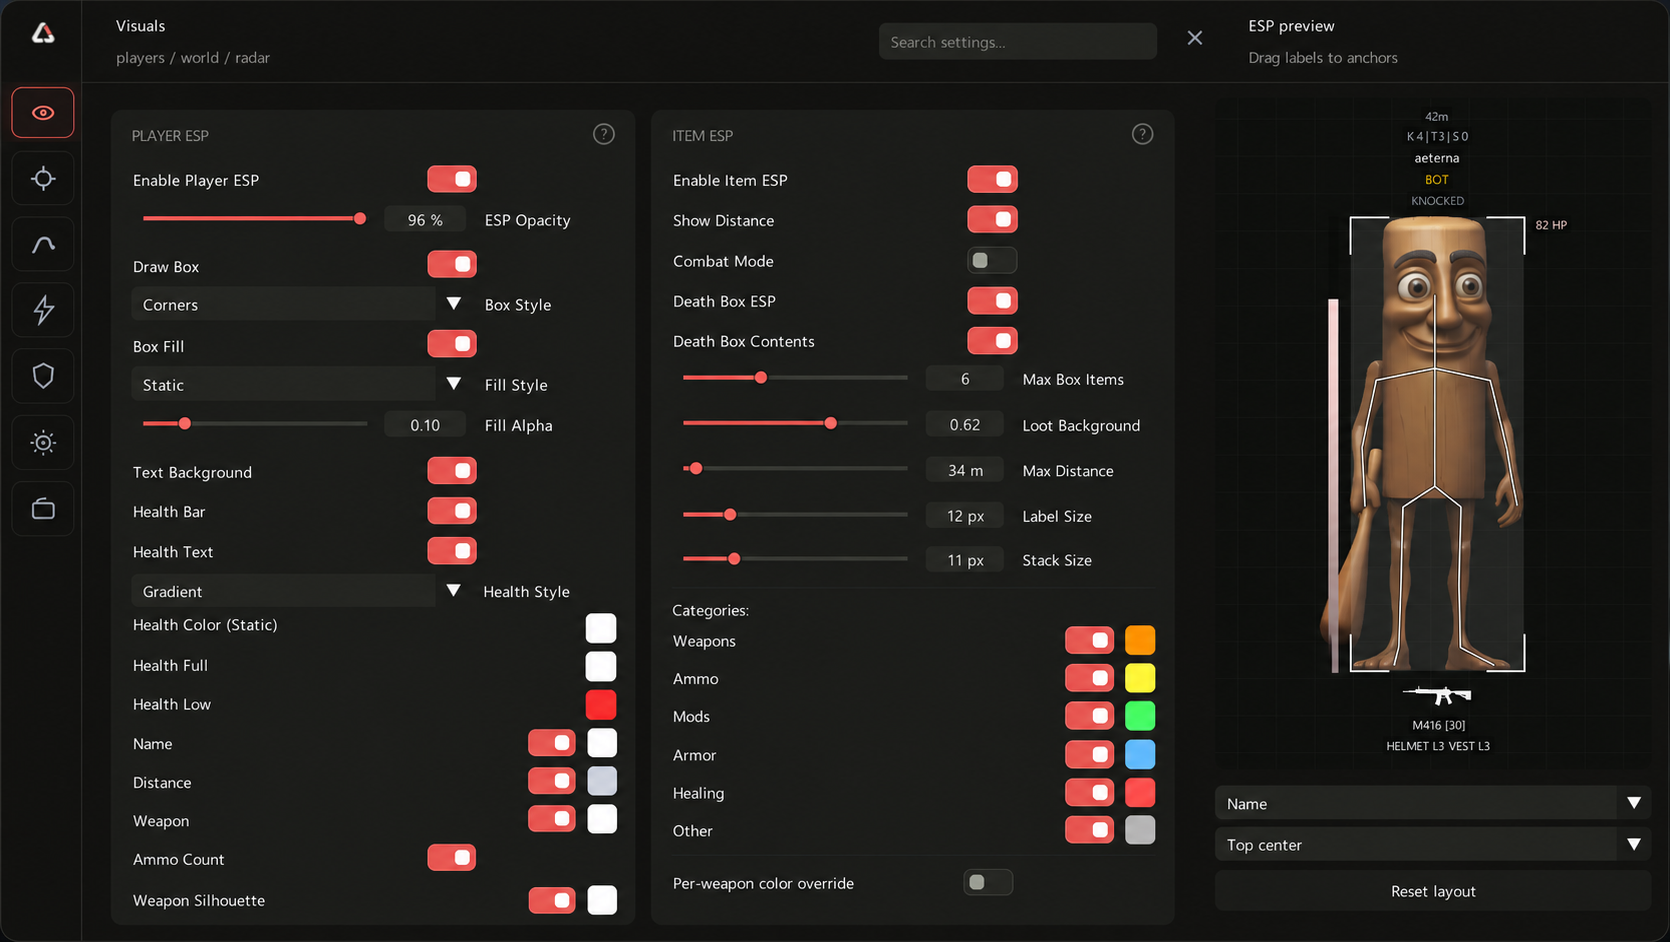Click the triangle logo above the sidebar
Viewport: 1670px width, 942px height.
(x=43, y=33)
